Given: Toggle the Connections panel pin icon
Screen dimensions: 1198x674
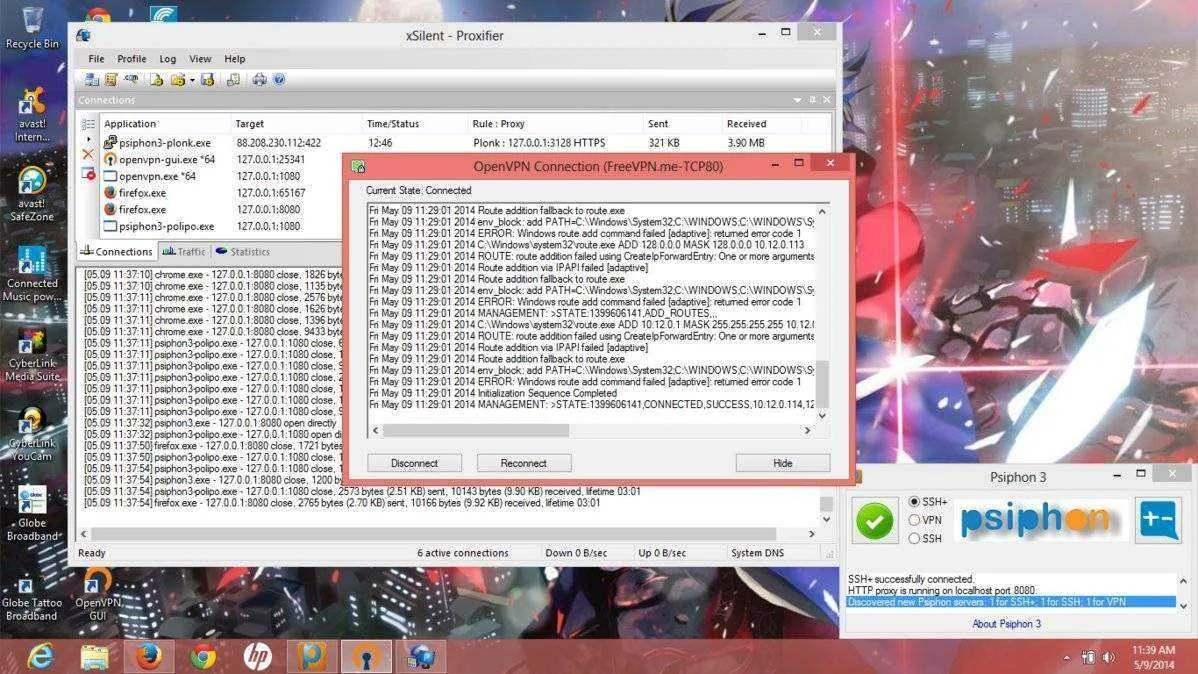Looking at the screenshot, I should [812, 100].
